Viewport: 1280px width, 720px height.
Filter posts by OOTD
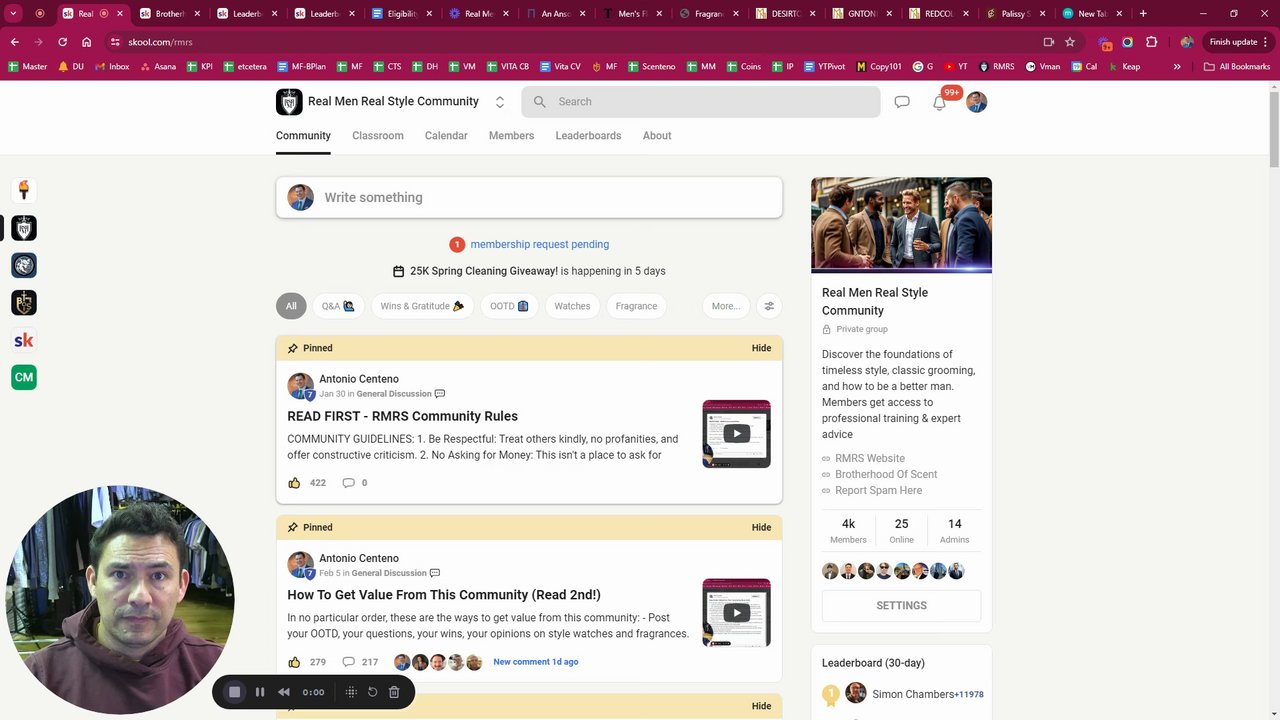pos(509,306)
